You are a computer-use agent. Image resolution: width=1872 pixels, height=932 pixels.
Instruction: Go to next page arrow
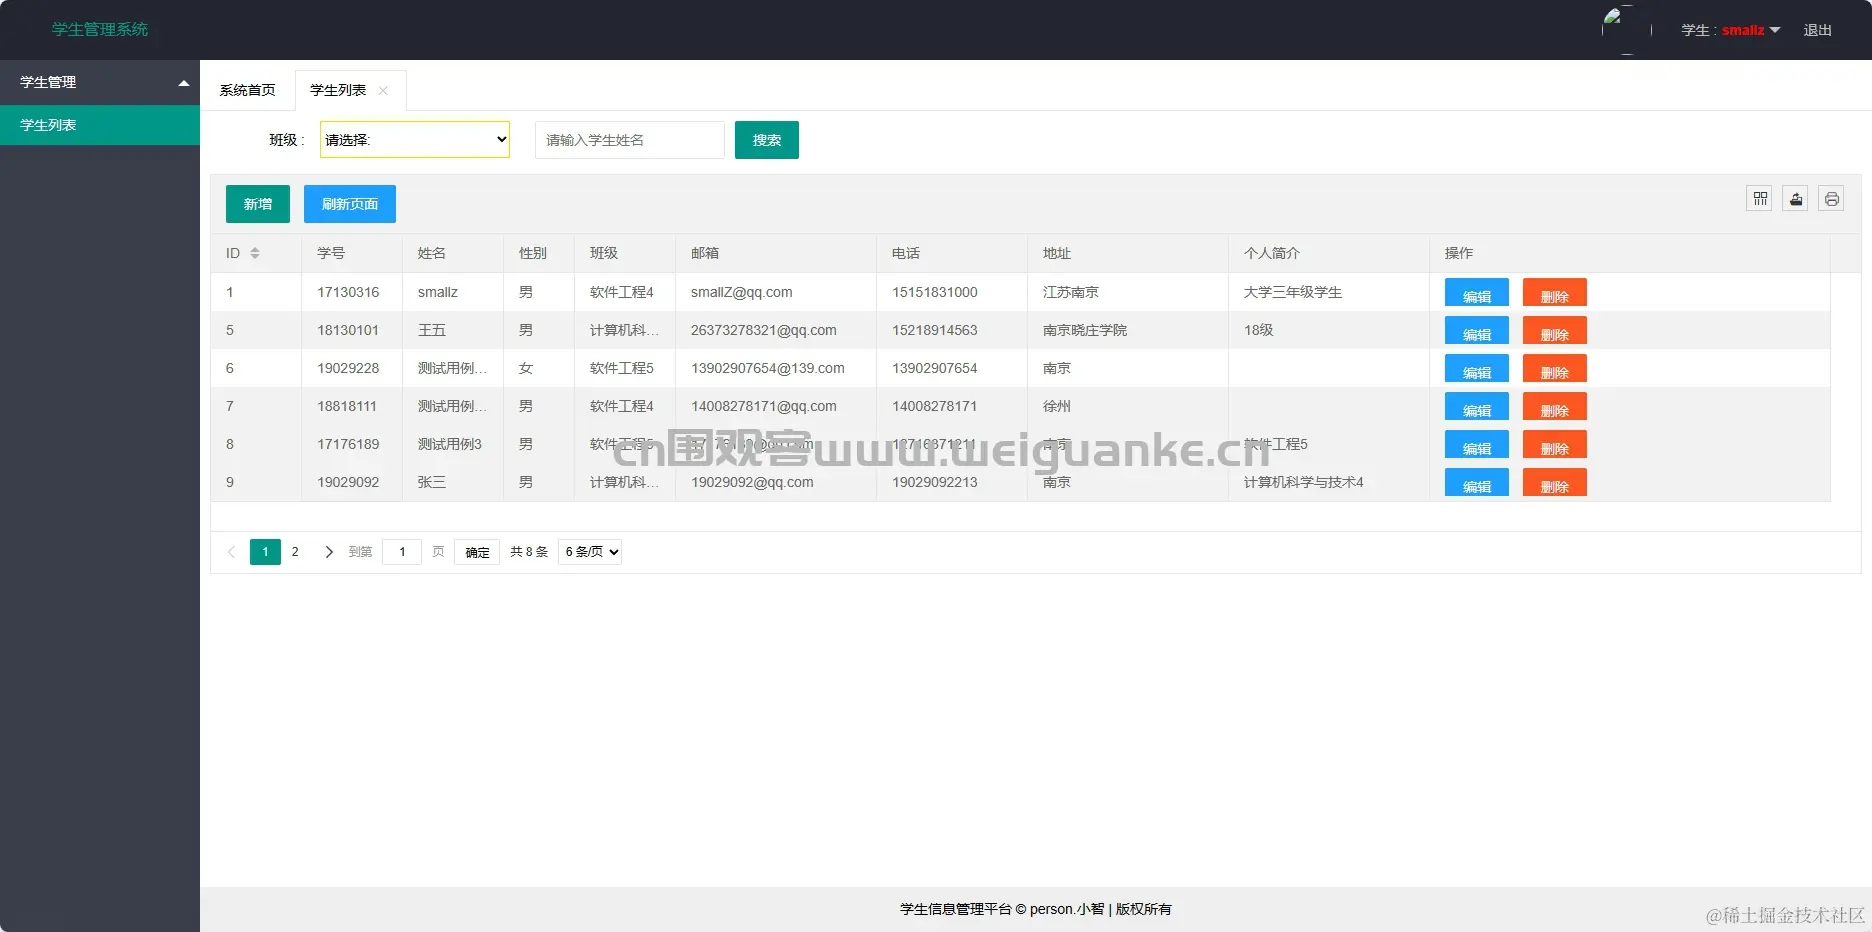pyautogui.click(x=329, y=552)
